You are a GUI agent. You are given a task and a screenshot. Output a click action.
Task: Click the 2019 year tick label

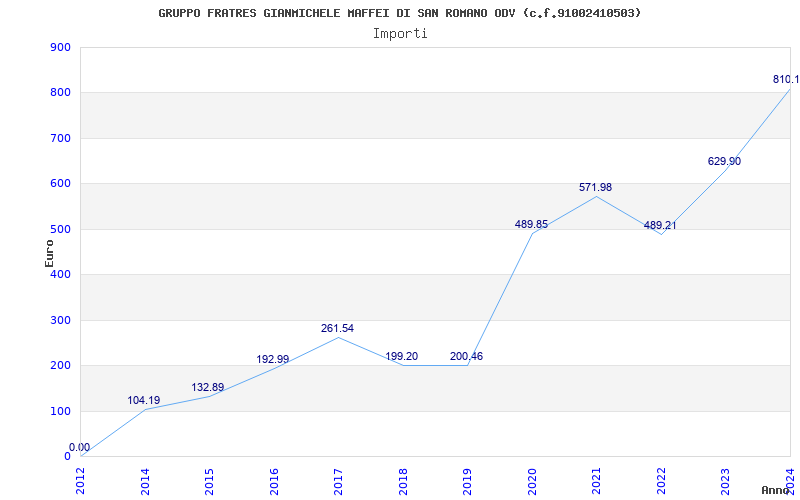coord(467,480)
